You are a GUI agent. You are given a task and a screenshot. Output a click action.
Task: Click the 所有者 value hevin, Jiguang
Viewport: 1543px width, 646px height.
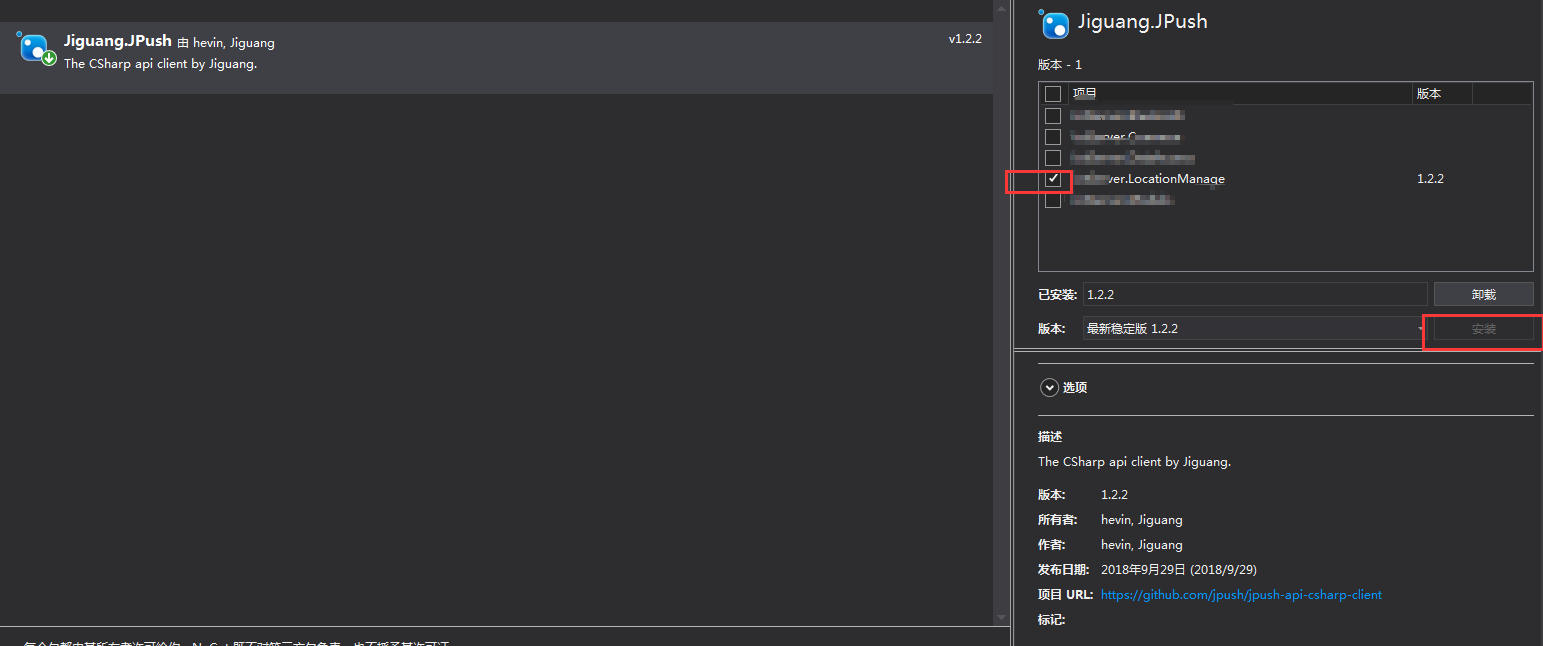click(1142, 520)
